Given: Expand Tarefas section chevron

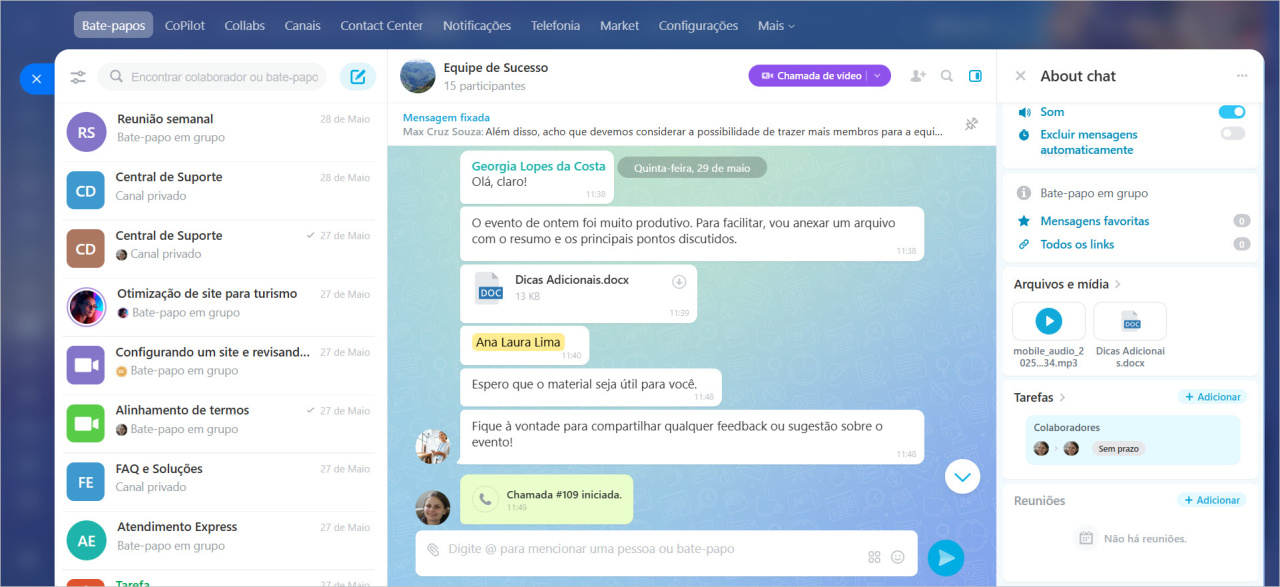Looking at the screenshot, I should [x=1063, y=397].
